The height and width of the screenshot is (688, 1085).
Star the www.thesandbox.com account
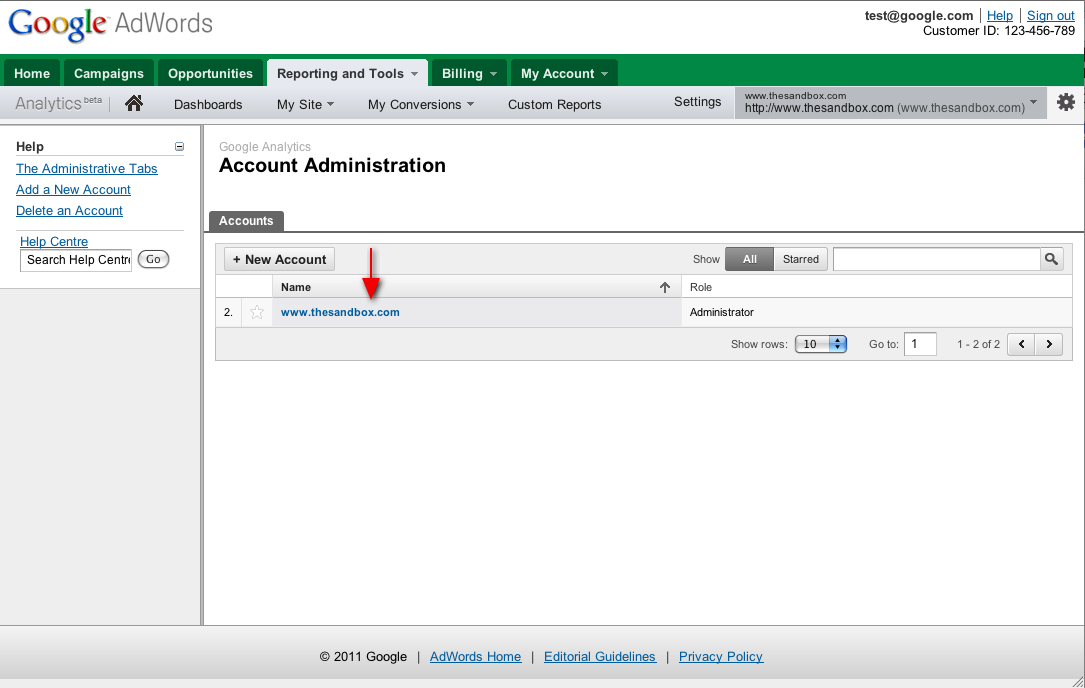click(257, 312)
